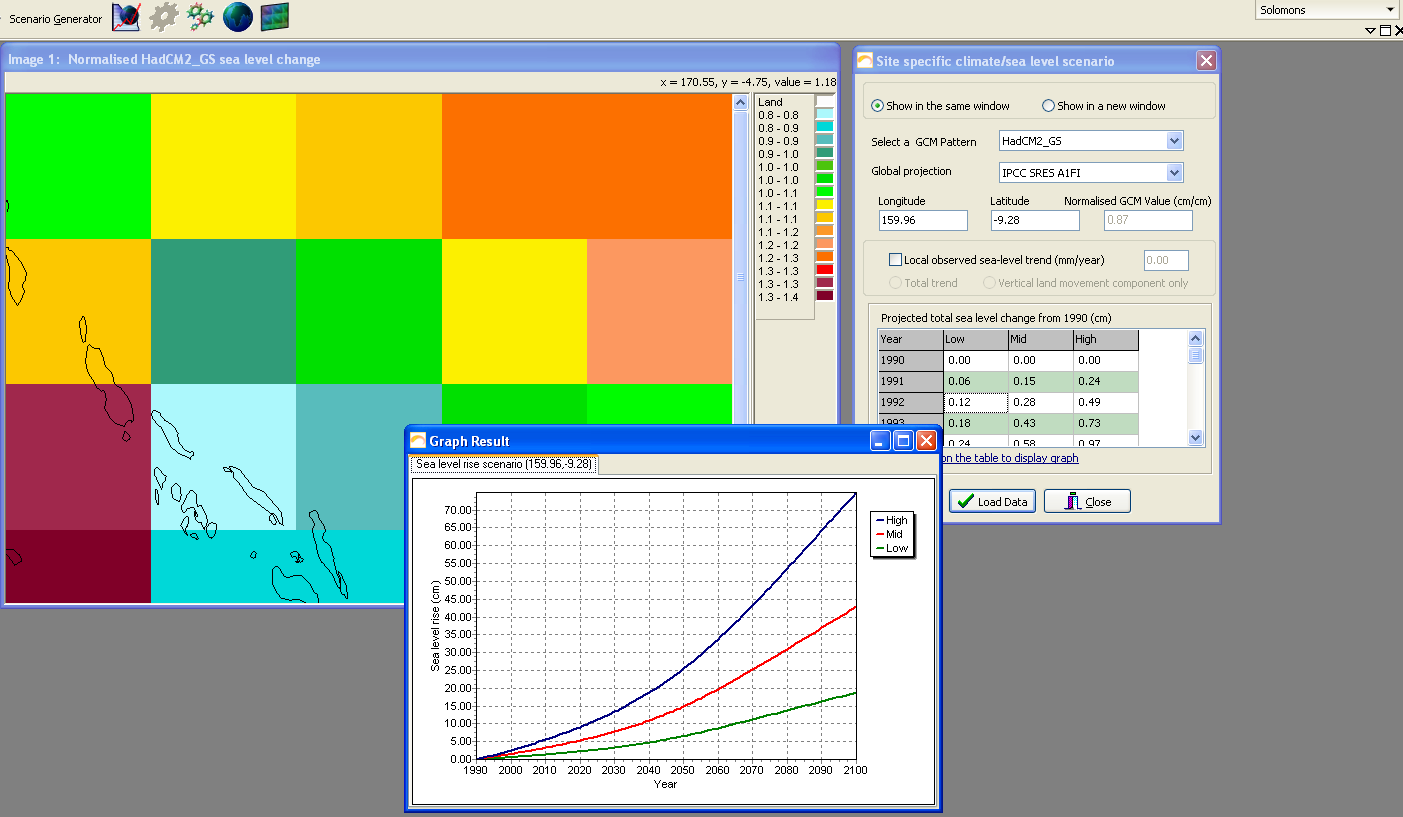Click the multi-colored gears toolbar icon
The height and width of the screenshot is (817, 1403).
tap(200, 17)
